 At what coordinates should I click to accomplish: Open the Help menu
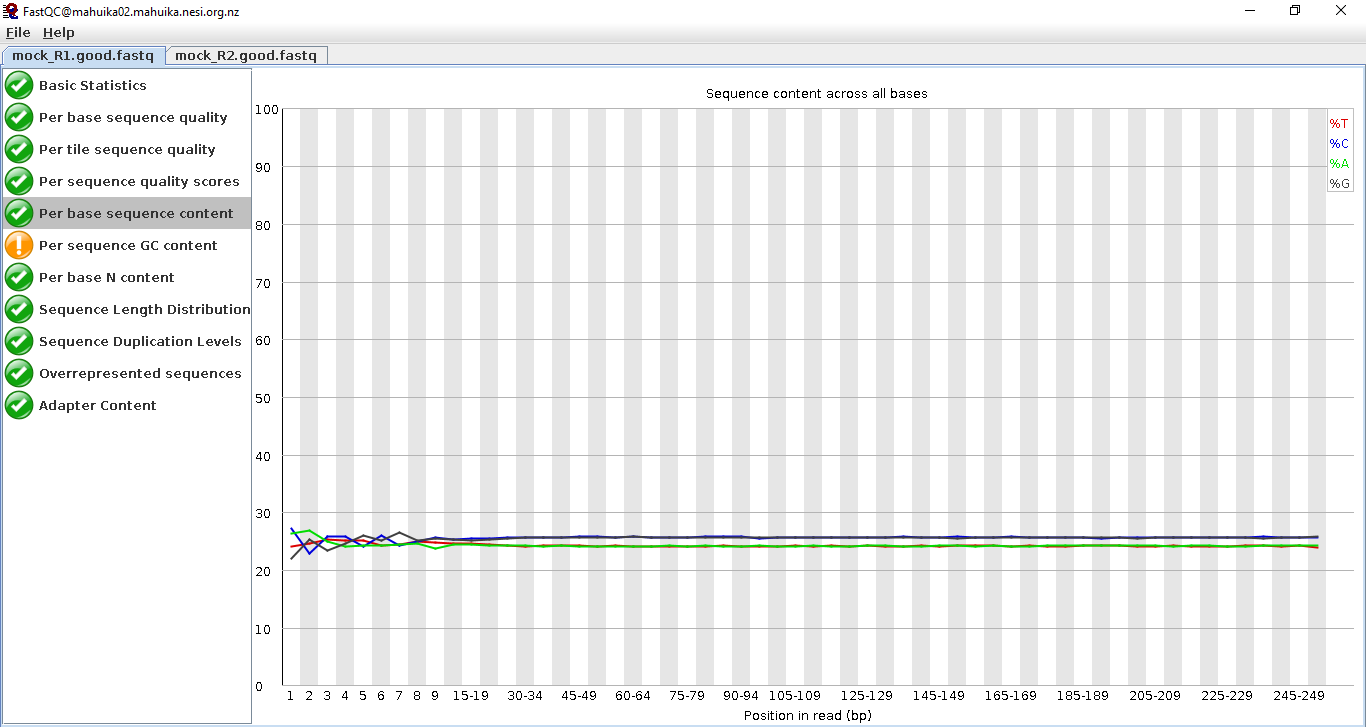point(58,33)
